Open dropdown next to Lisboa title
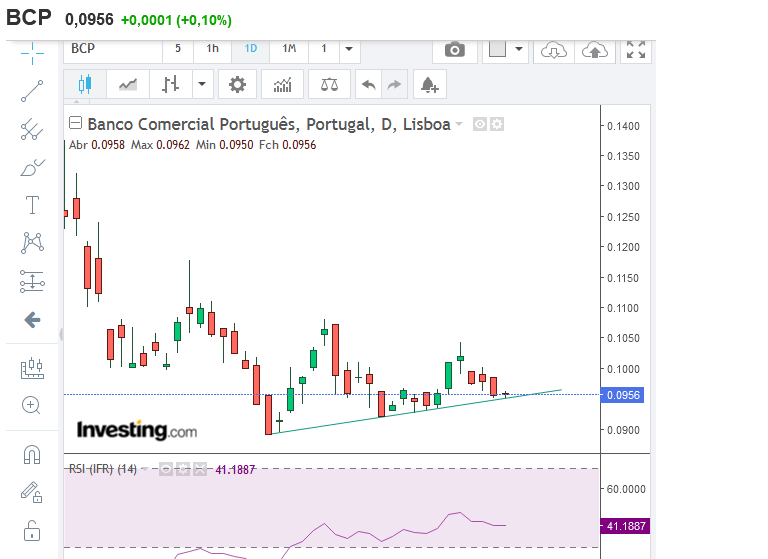 459,124
